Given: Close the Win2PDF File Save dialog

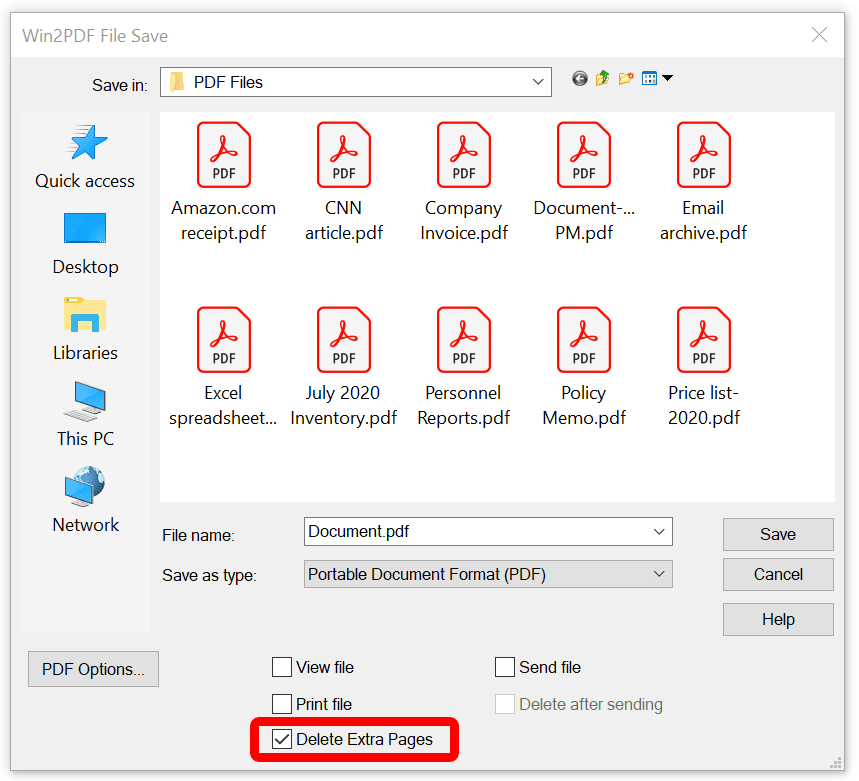Looking at the screenshot, I should point(819,35).
